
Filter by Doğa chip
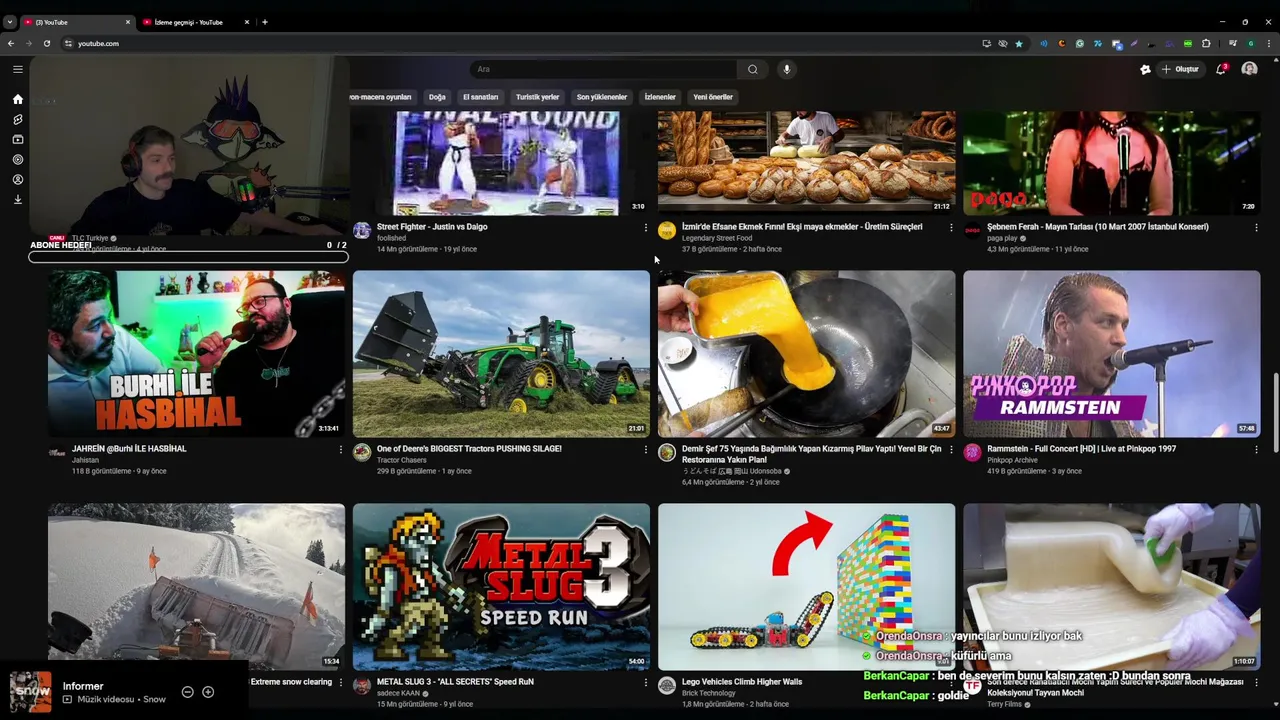pos(437,97)
